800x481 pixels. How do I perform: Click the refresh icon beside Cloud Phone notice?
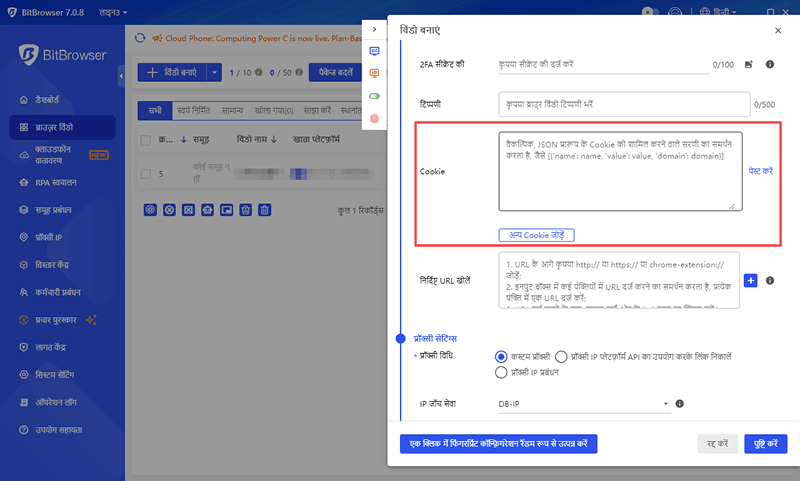[140, 39]
